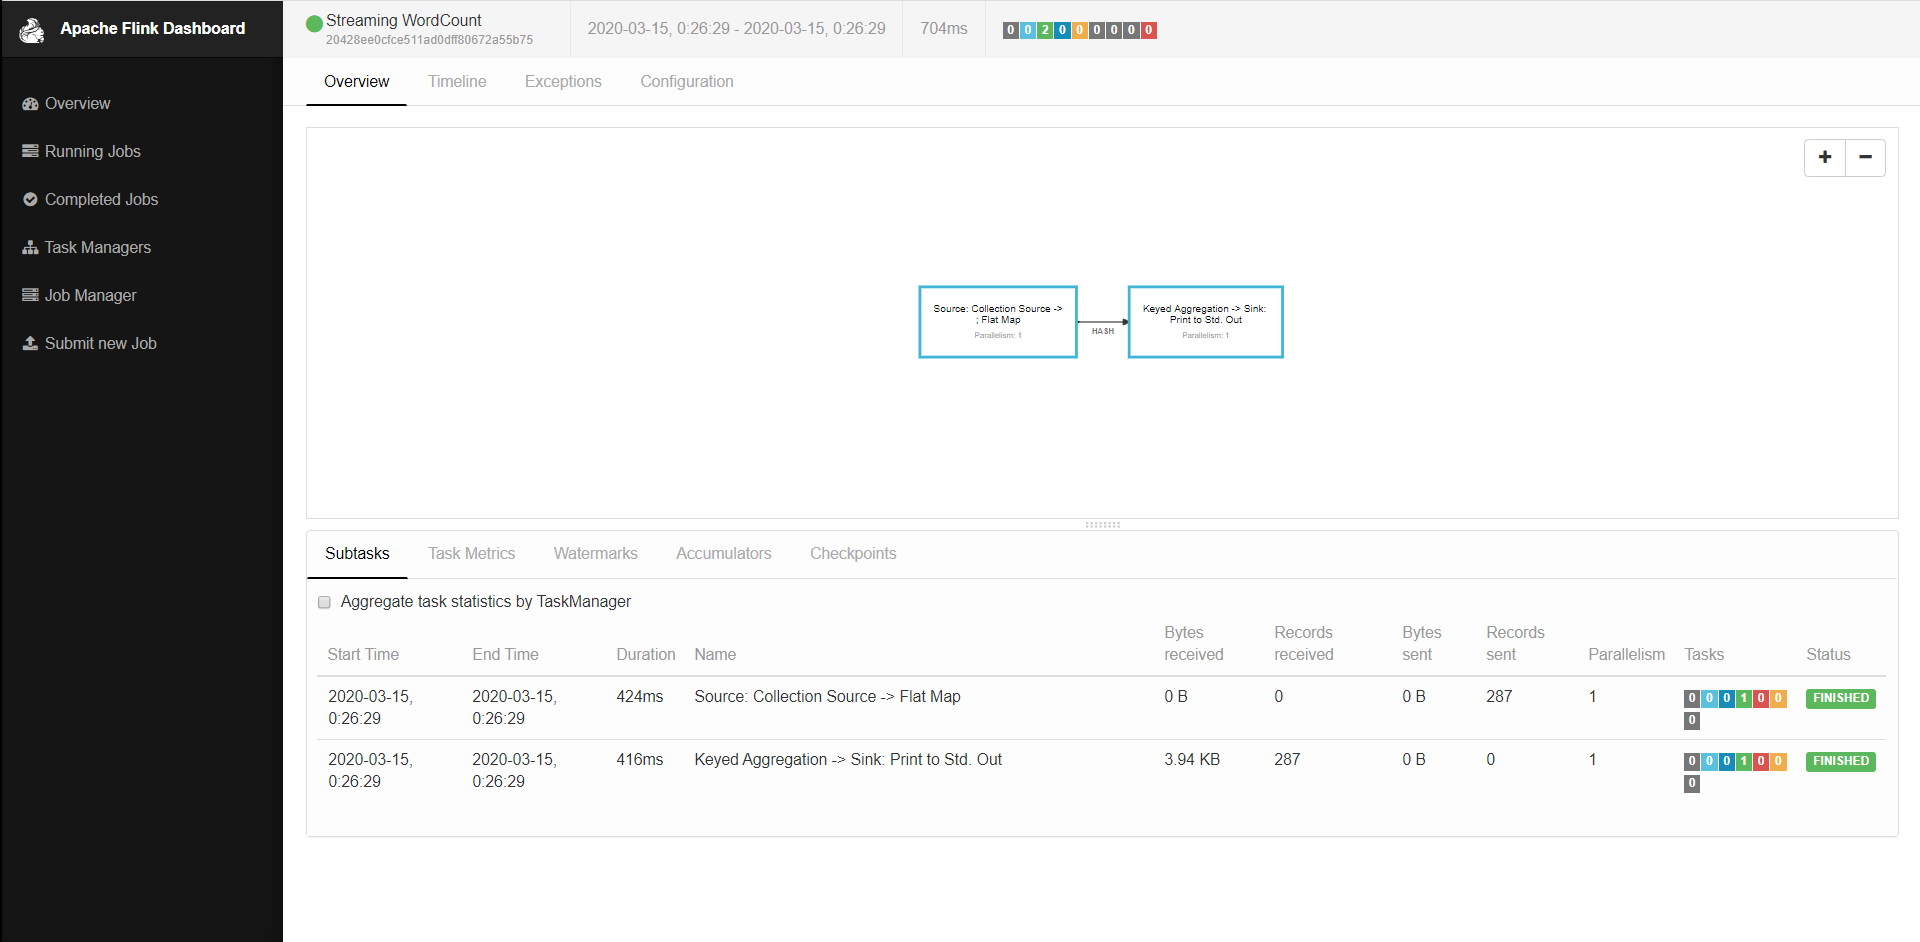The width and height of the screenshot is (1920, 942).
Task: Click the Parallelism column header
Action: tap(1626, 655)
